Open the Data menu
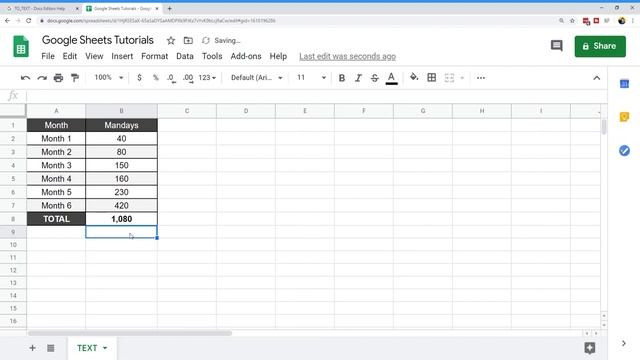 185,56
